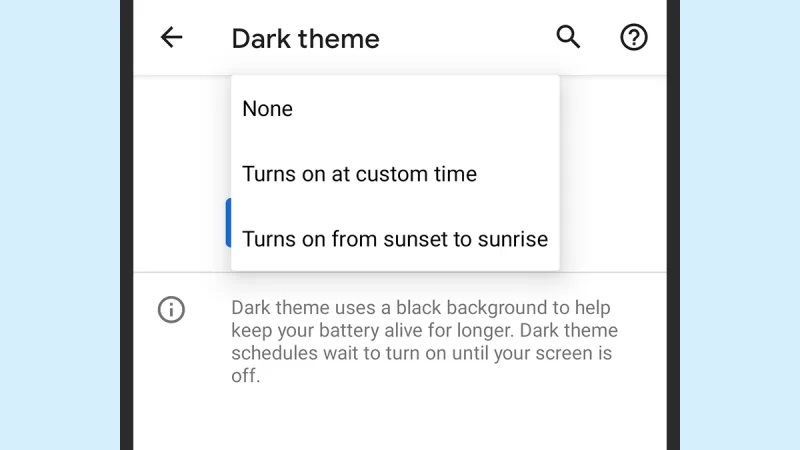The image size is (800, 450).
Task: Click the word "off." ending the description
Action: [246, 377]
